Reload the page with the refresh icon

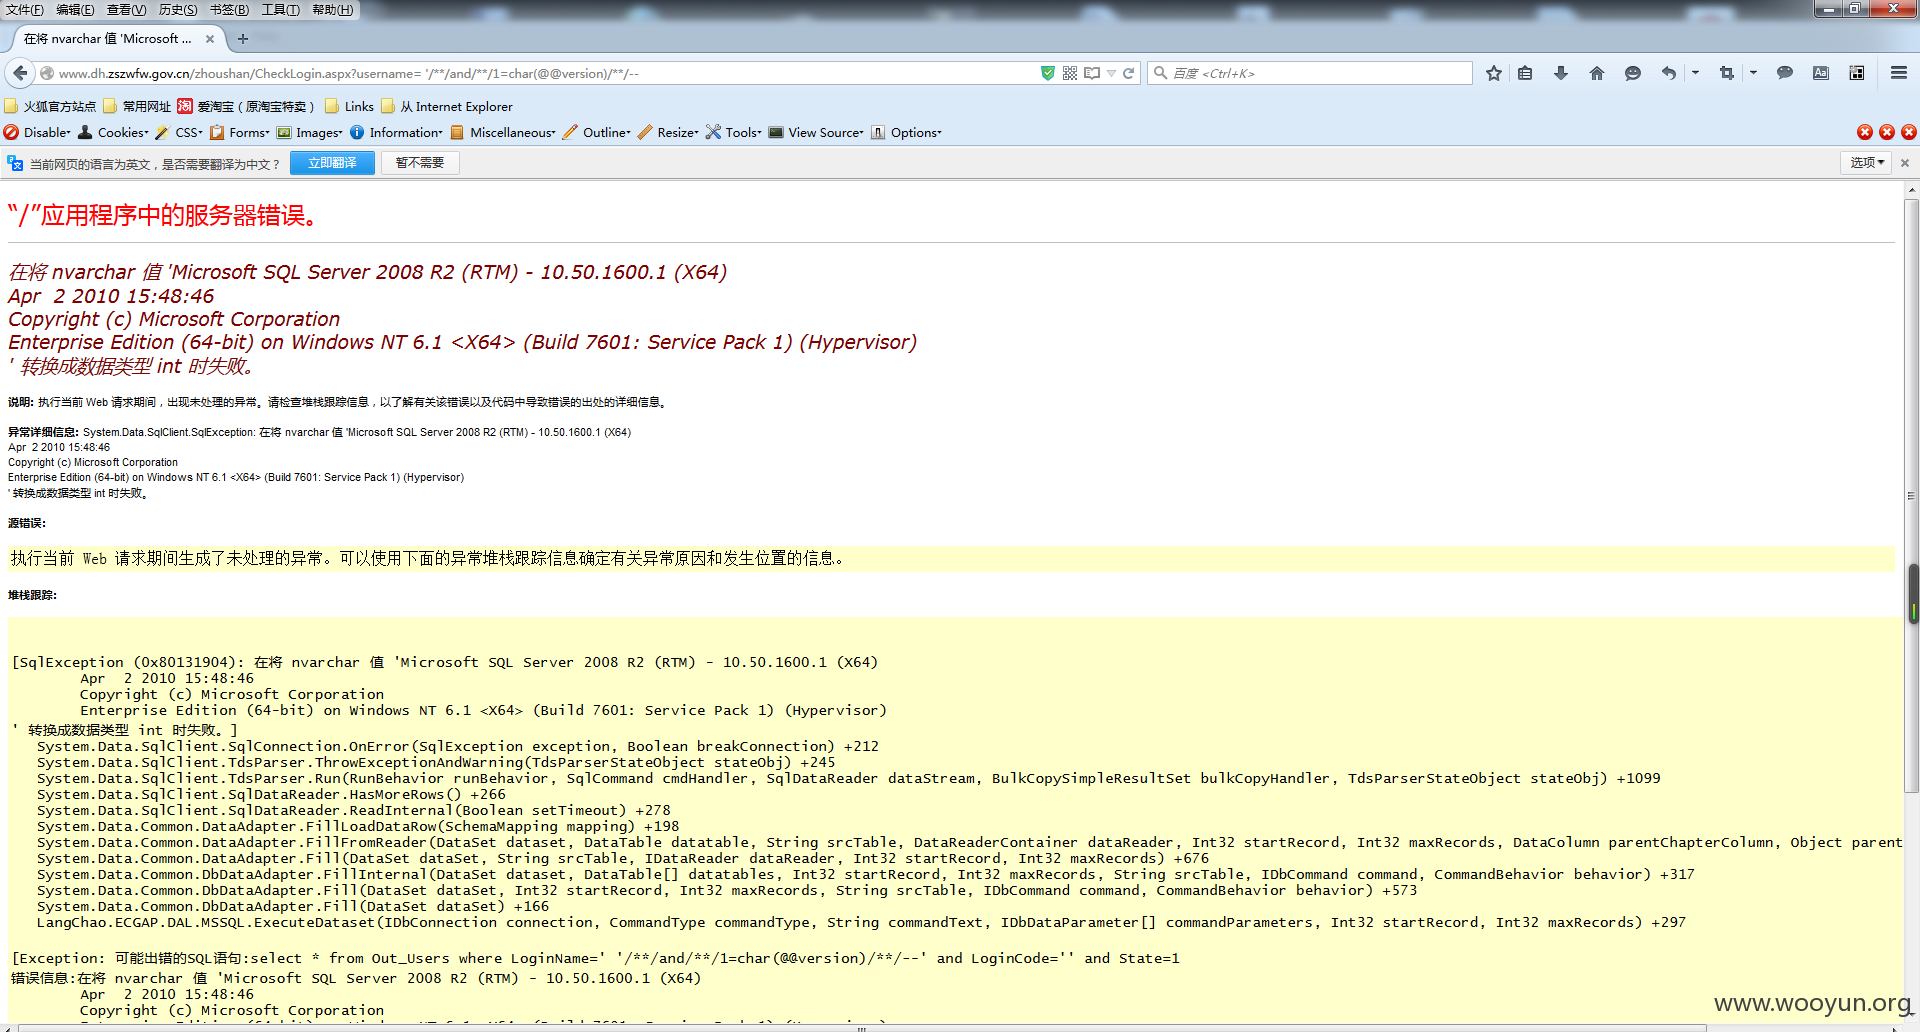1129,73
